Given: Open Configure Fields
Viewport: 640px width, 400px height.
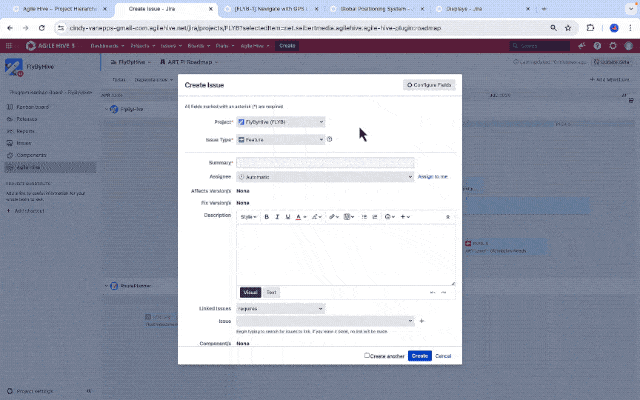Looking at the screenshot, I should pyautogui.click(x=429, y=85).
